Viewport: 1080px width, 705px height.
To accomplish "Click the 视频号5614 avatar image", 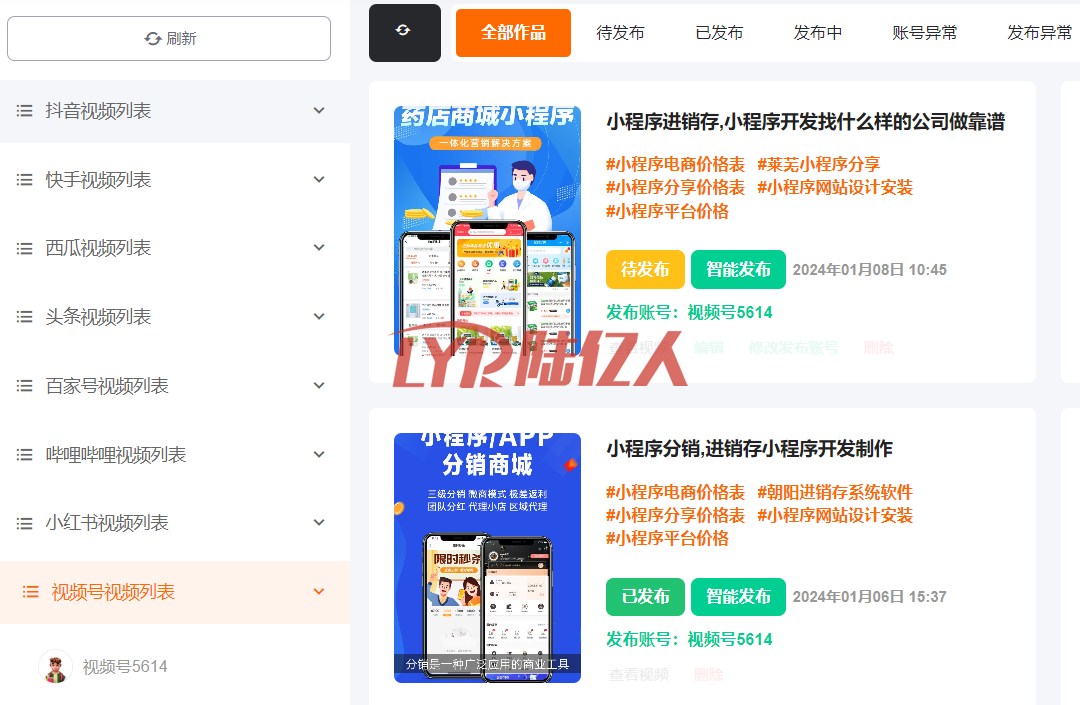I will pyautogui.click(x=55, y=666).
